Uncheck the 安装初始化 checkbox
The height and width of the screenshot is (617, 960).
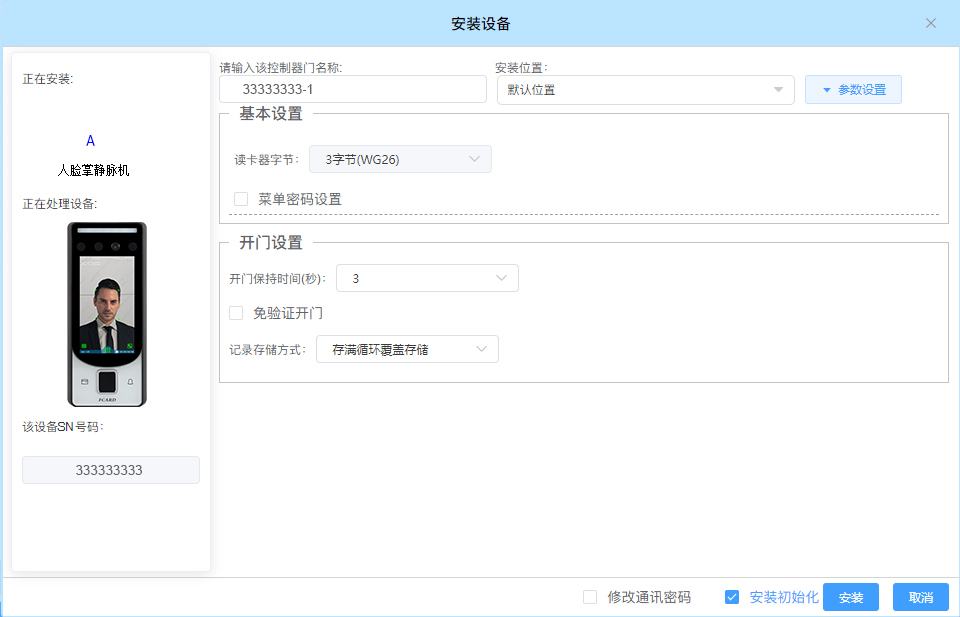(x=732, y=597)
